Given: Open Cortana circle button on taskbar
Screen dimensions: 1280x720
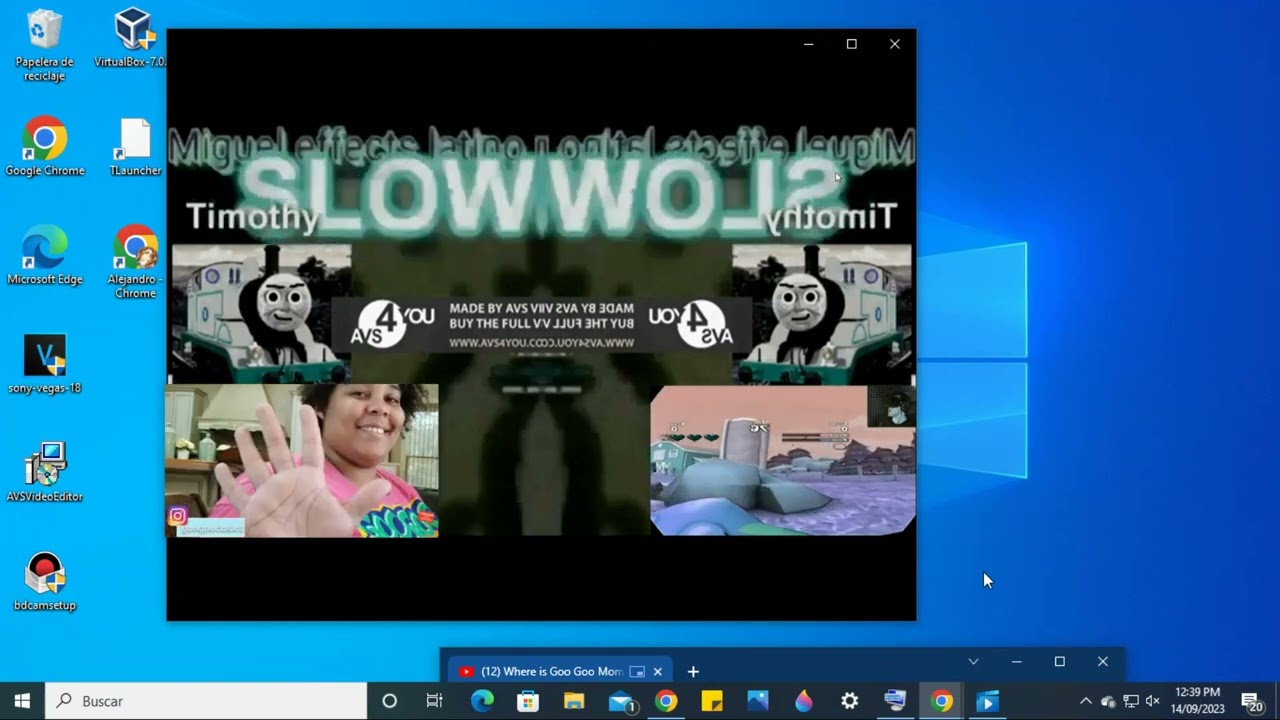Looking at the screenshot, I should pyautogui.click(x=390, y=701).
